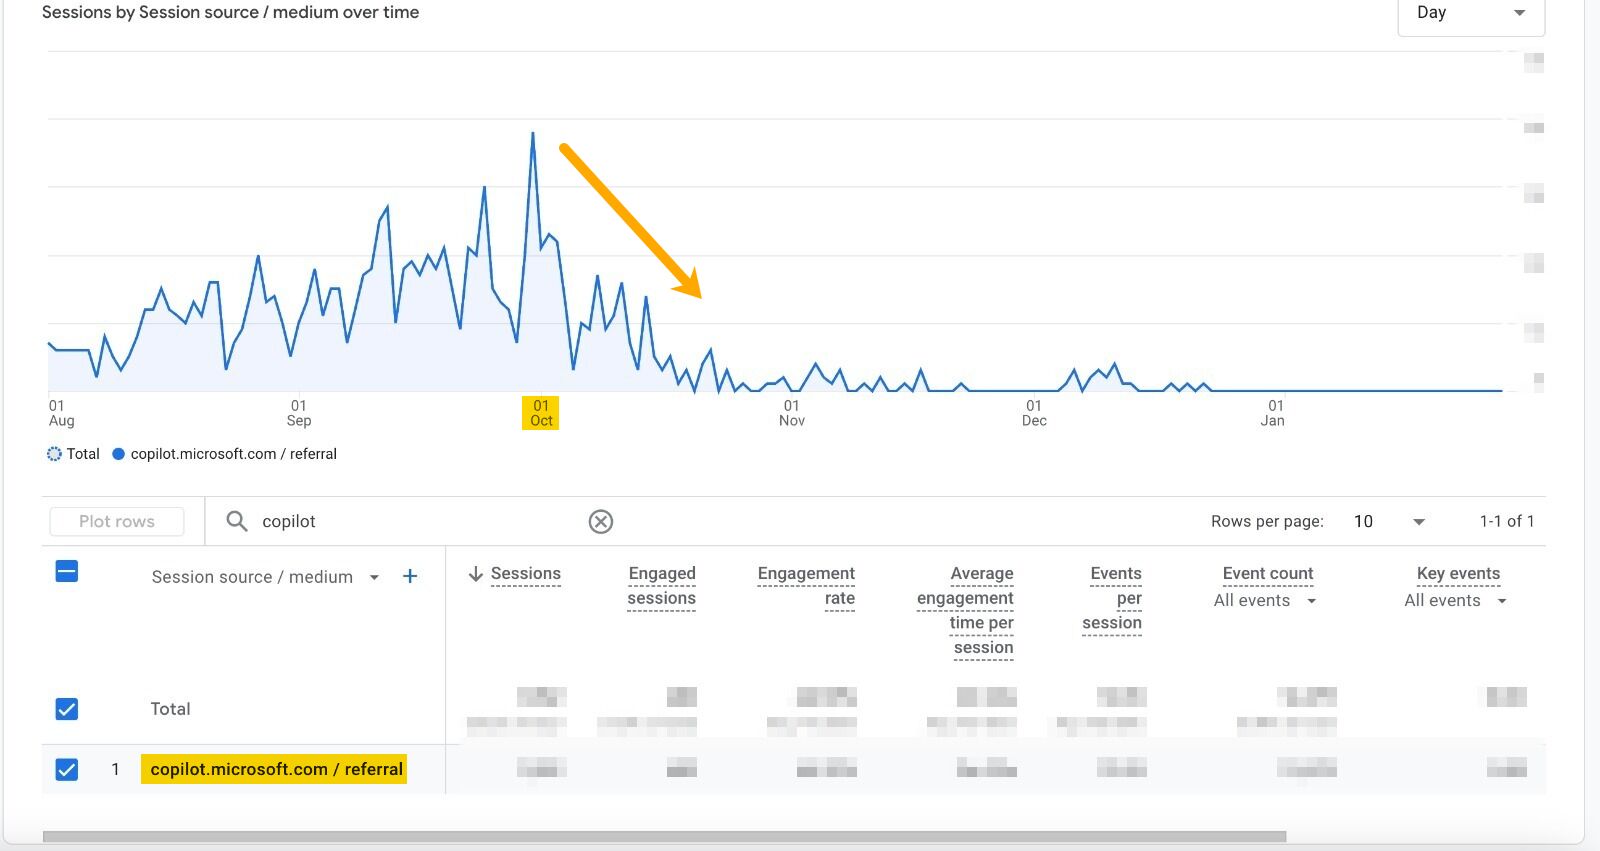Sort by Events per session column
Viewport: 1600px width, 851px height.
[x=1114, y=597]
